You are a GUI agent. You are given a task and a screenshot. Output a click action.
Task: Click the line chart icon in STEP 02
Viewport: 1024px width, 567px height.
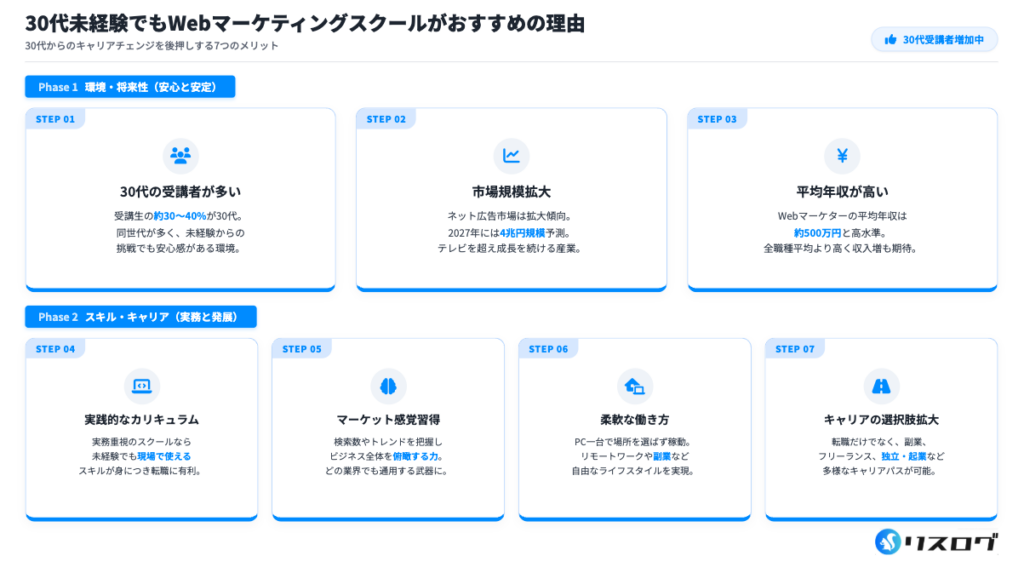[511, 155]
